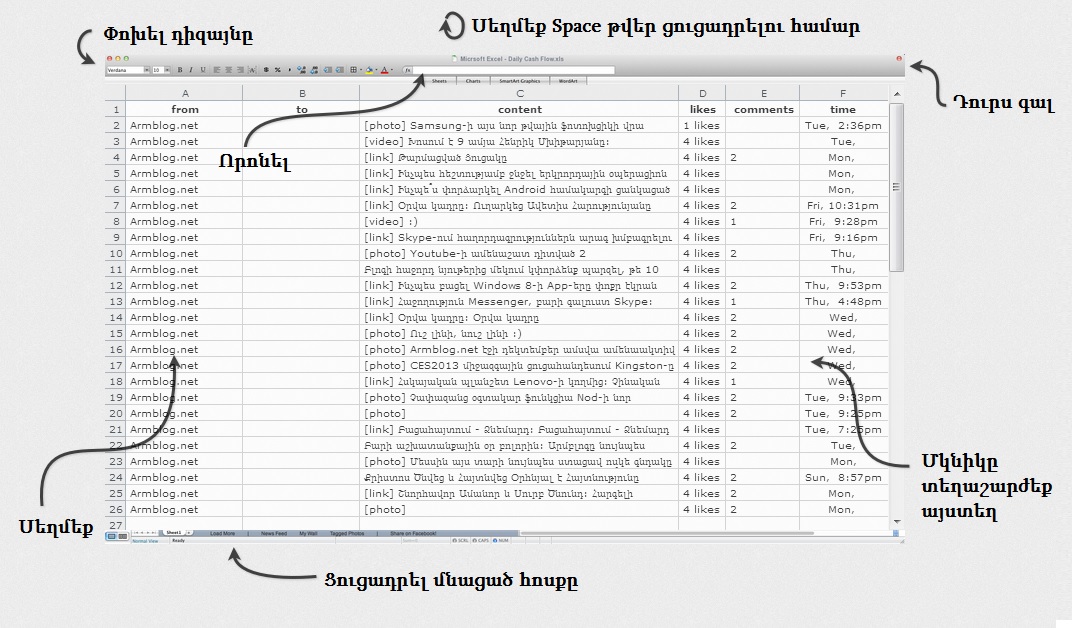1072x628 pixels.
Task: Click the fx insert function button
Action: (407, 70)
